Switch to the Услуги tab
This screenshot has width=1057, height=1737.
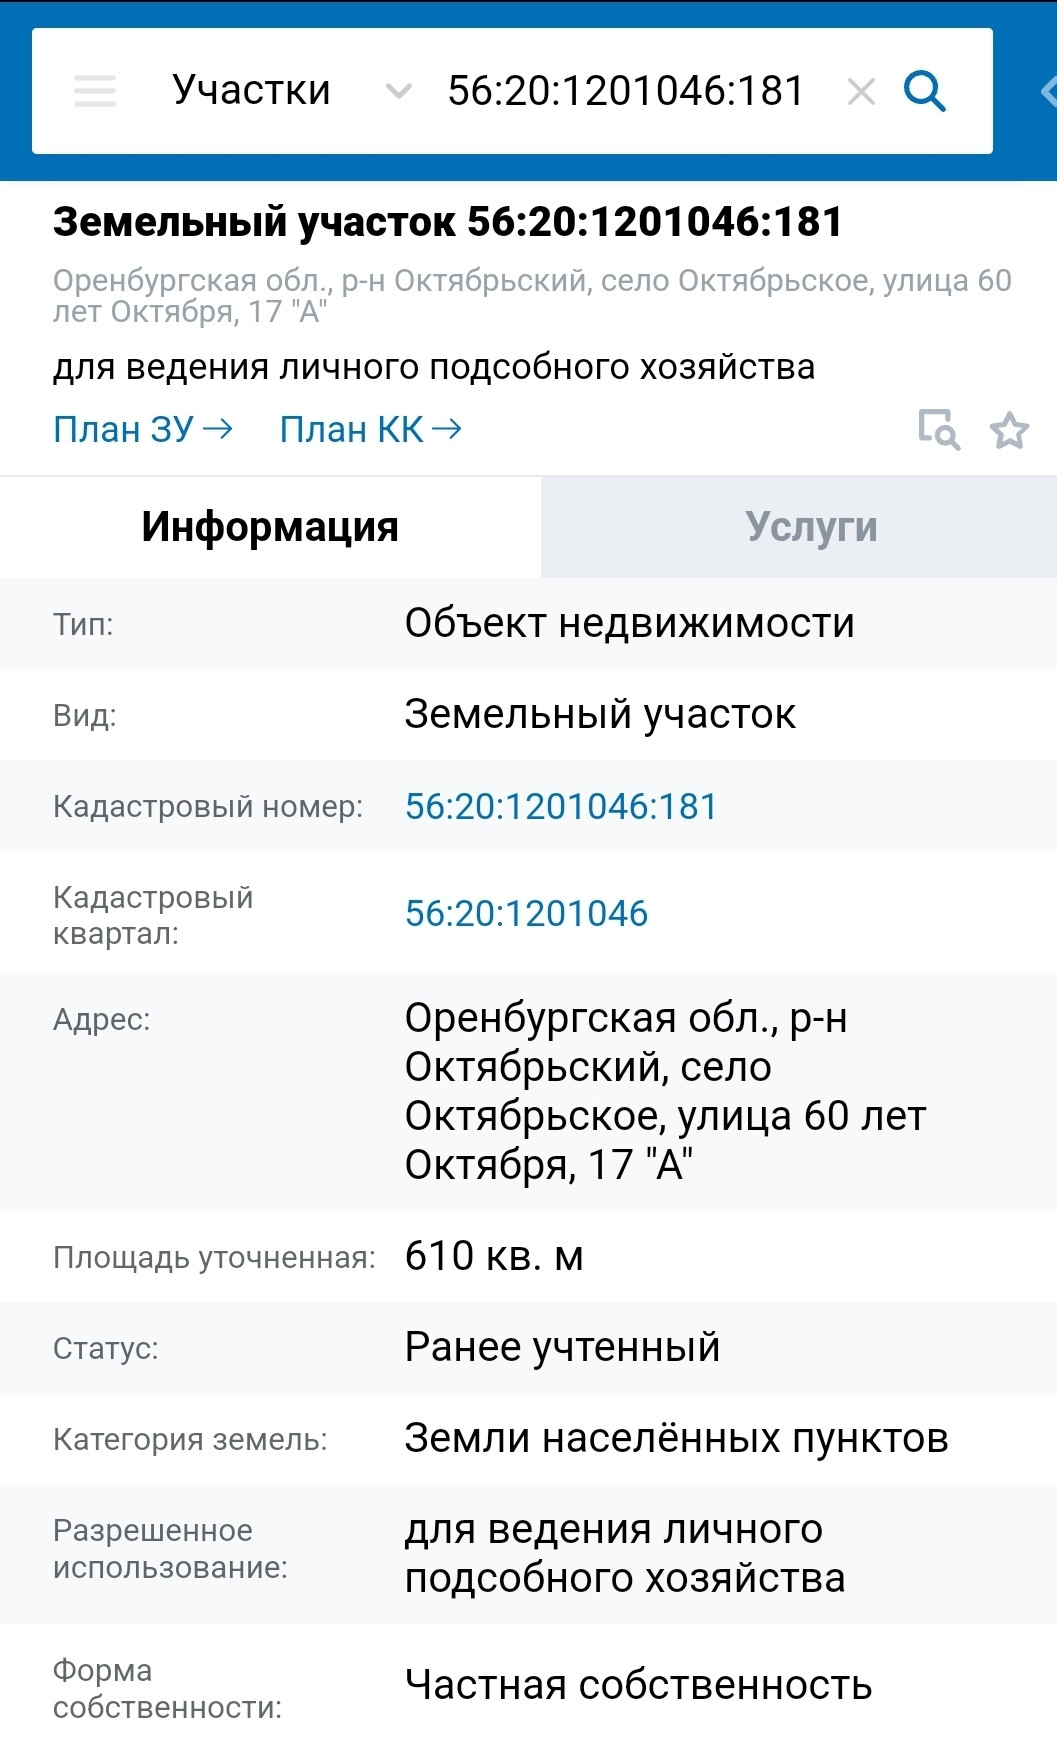[x=811, y=527]
